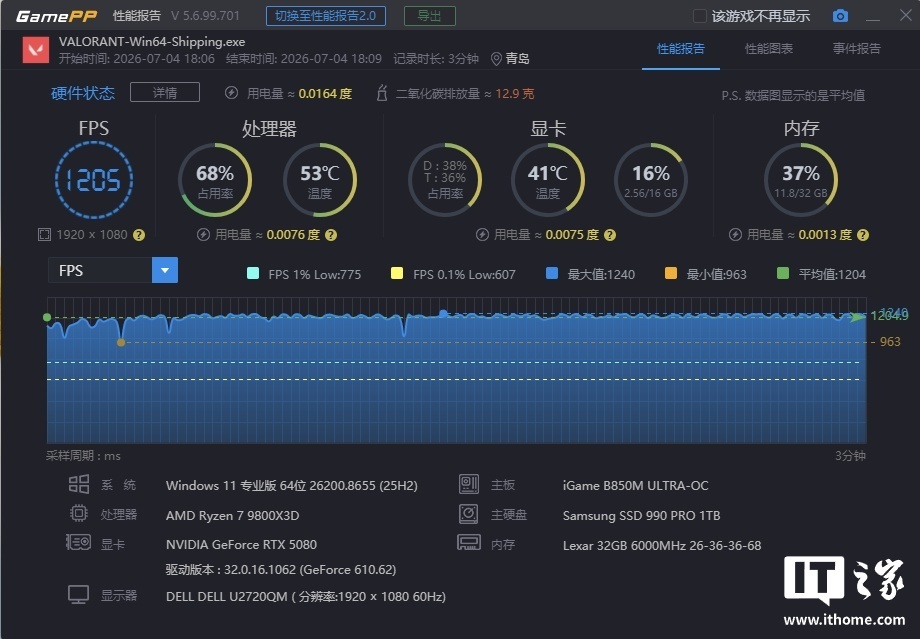Click help icon next to memory 0.0013 度
The height and width of the screenshot is (639, 920).
pyautogui.click(x=862, y=235)
